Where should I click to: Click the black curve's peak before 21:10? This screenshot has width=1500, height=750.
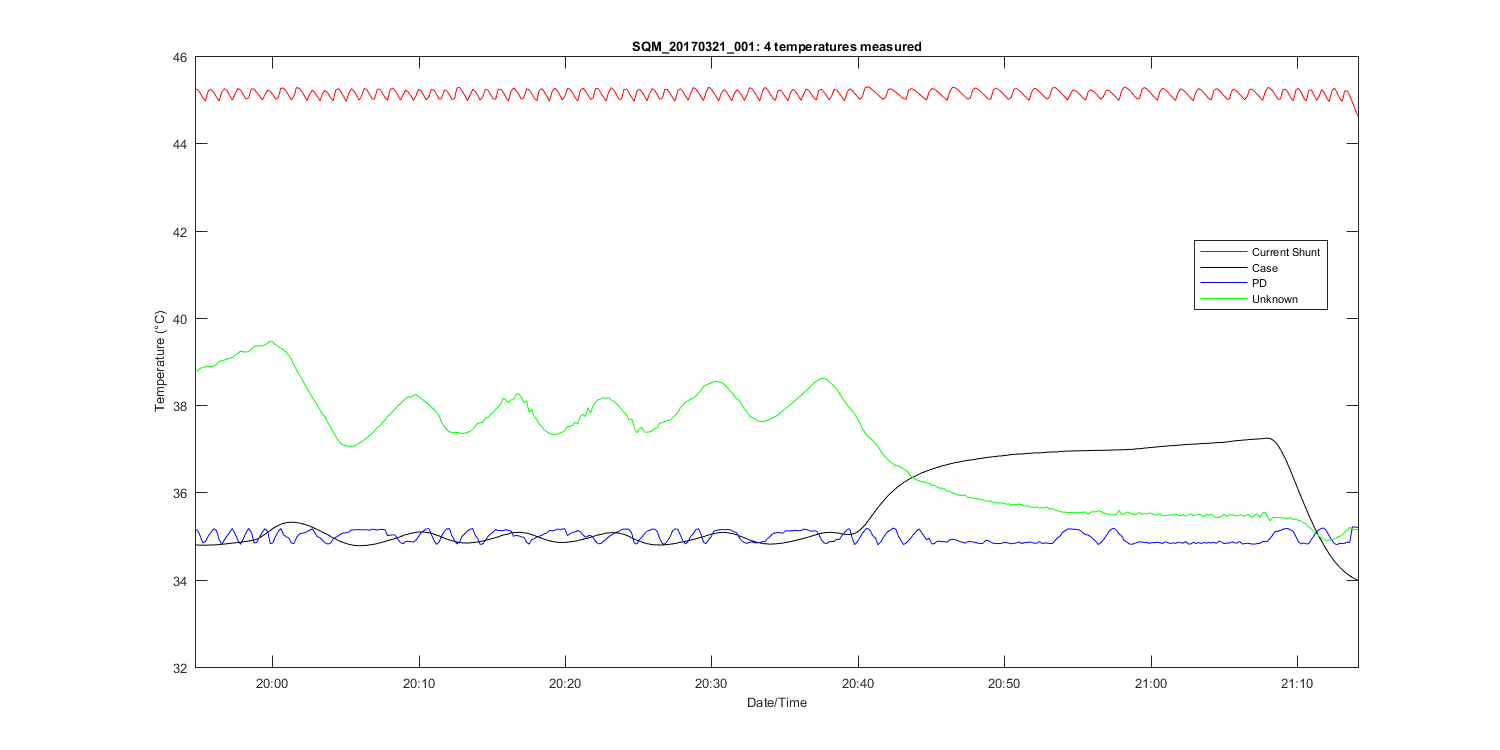point(1268,438)
